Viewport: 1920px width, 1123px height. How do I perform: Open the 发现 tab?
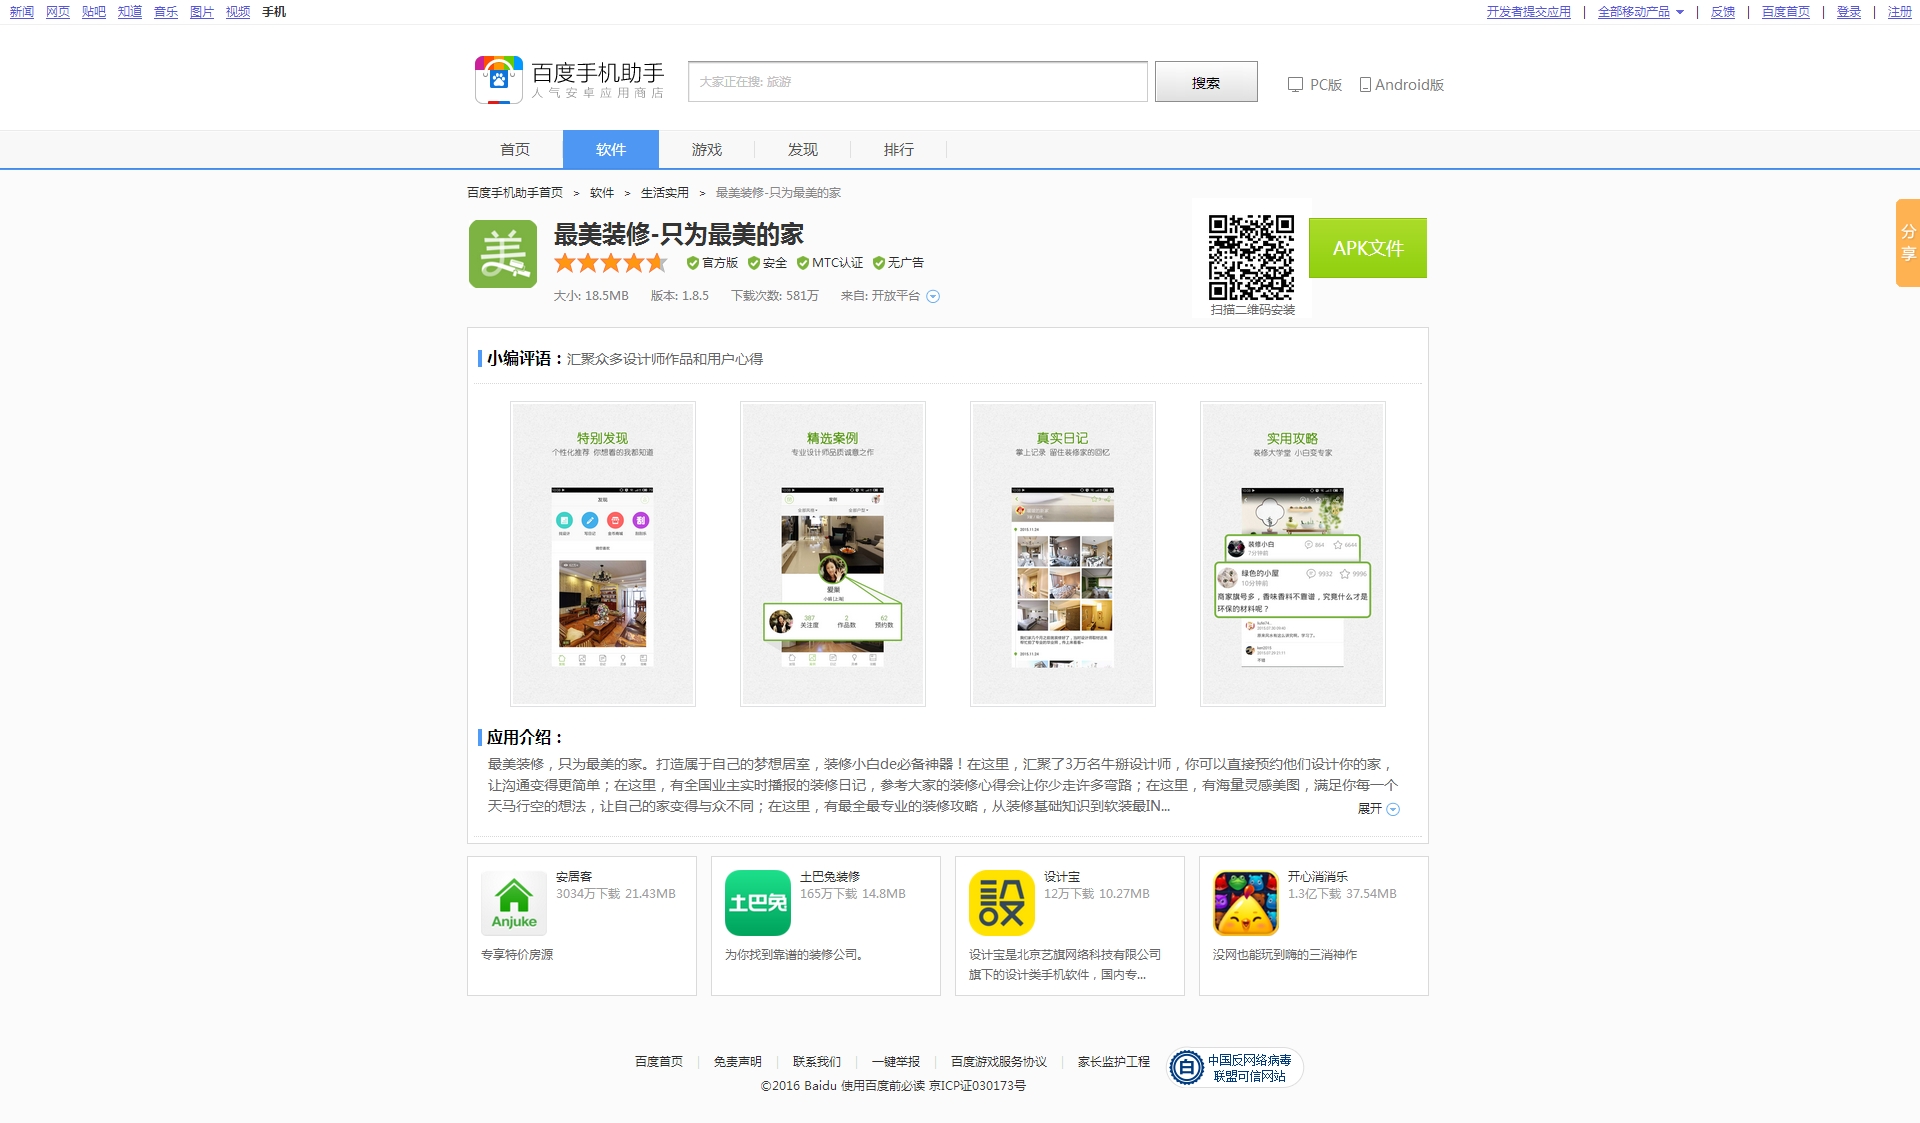click(803, 150)
